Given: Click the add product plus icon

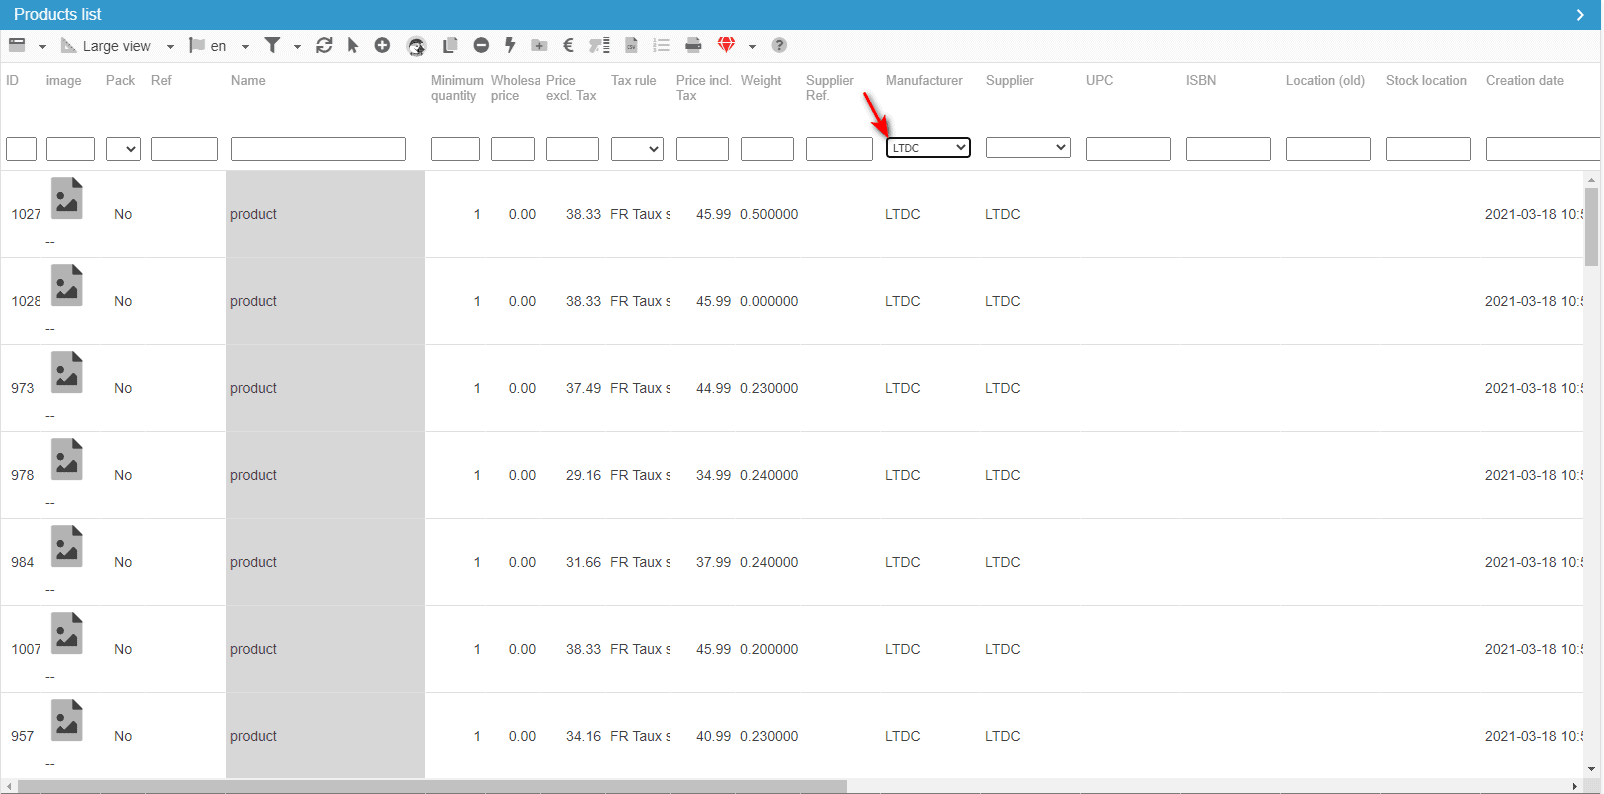Looking at the screenshot, I should point(382,45).
